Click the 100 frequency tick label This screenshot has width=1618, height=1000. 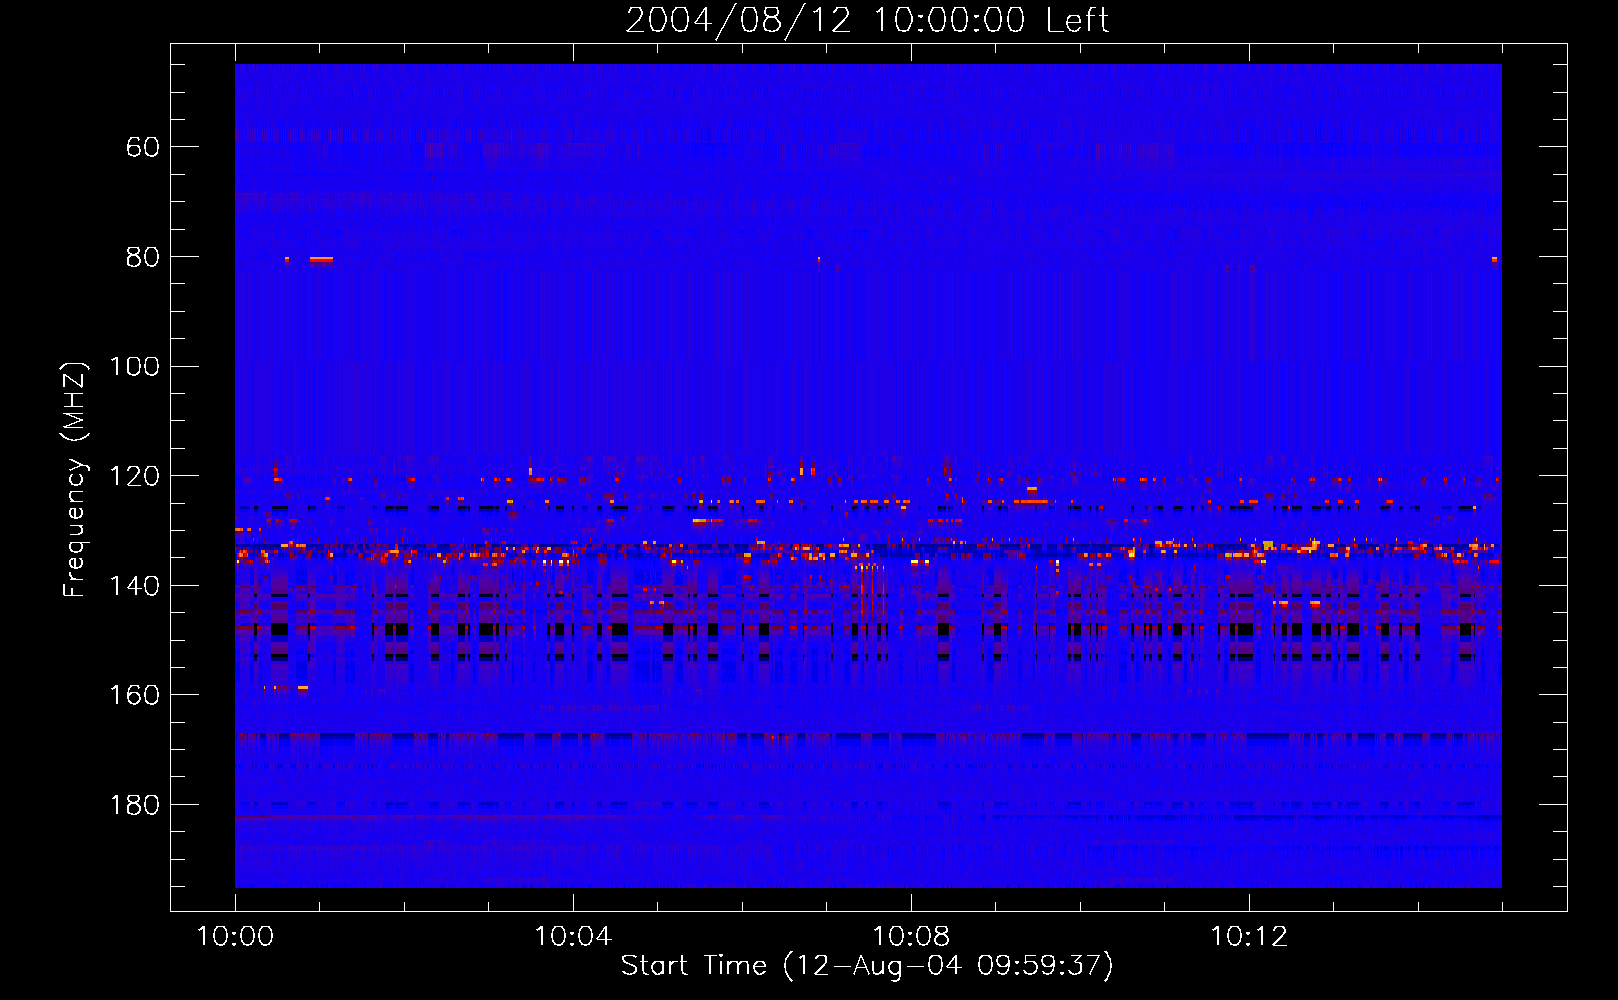point(134,366)
